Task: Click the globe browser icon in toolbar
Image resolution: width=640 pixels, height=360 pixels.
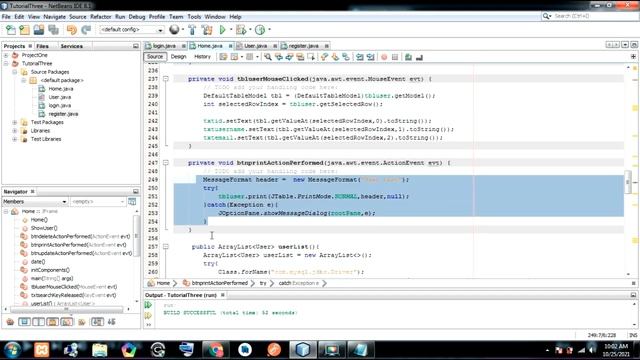Action: 174,29
